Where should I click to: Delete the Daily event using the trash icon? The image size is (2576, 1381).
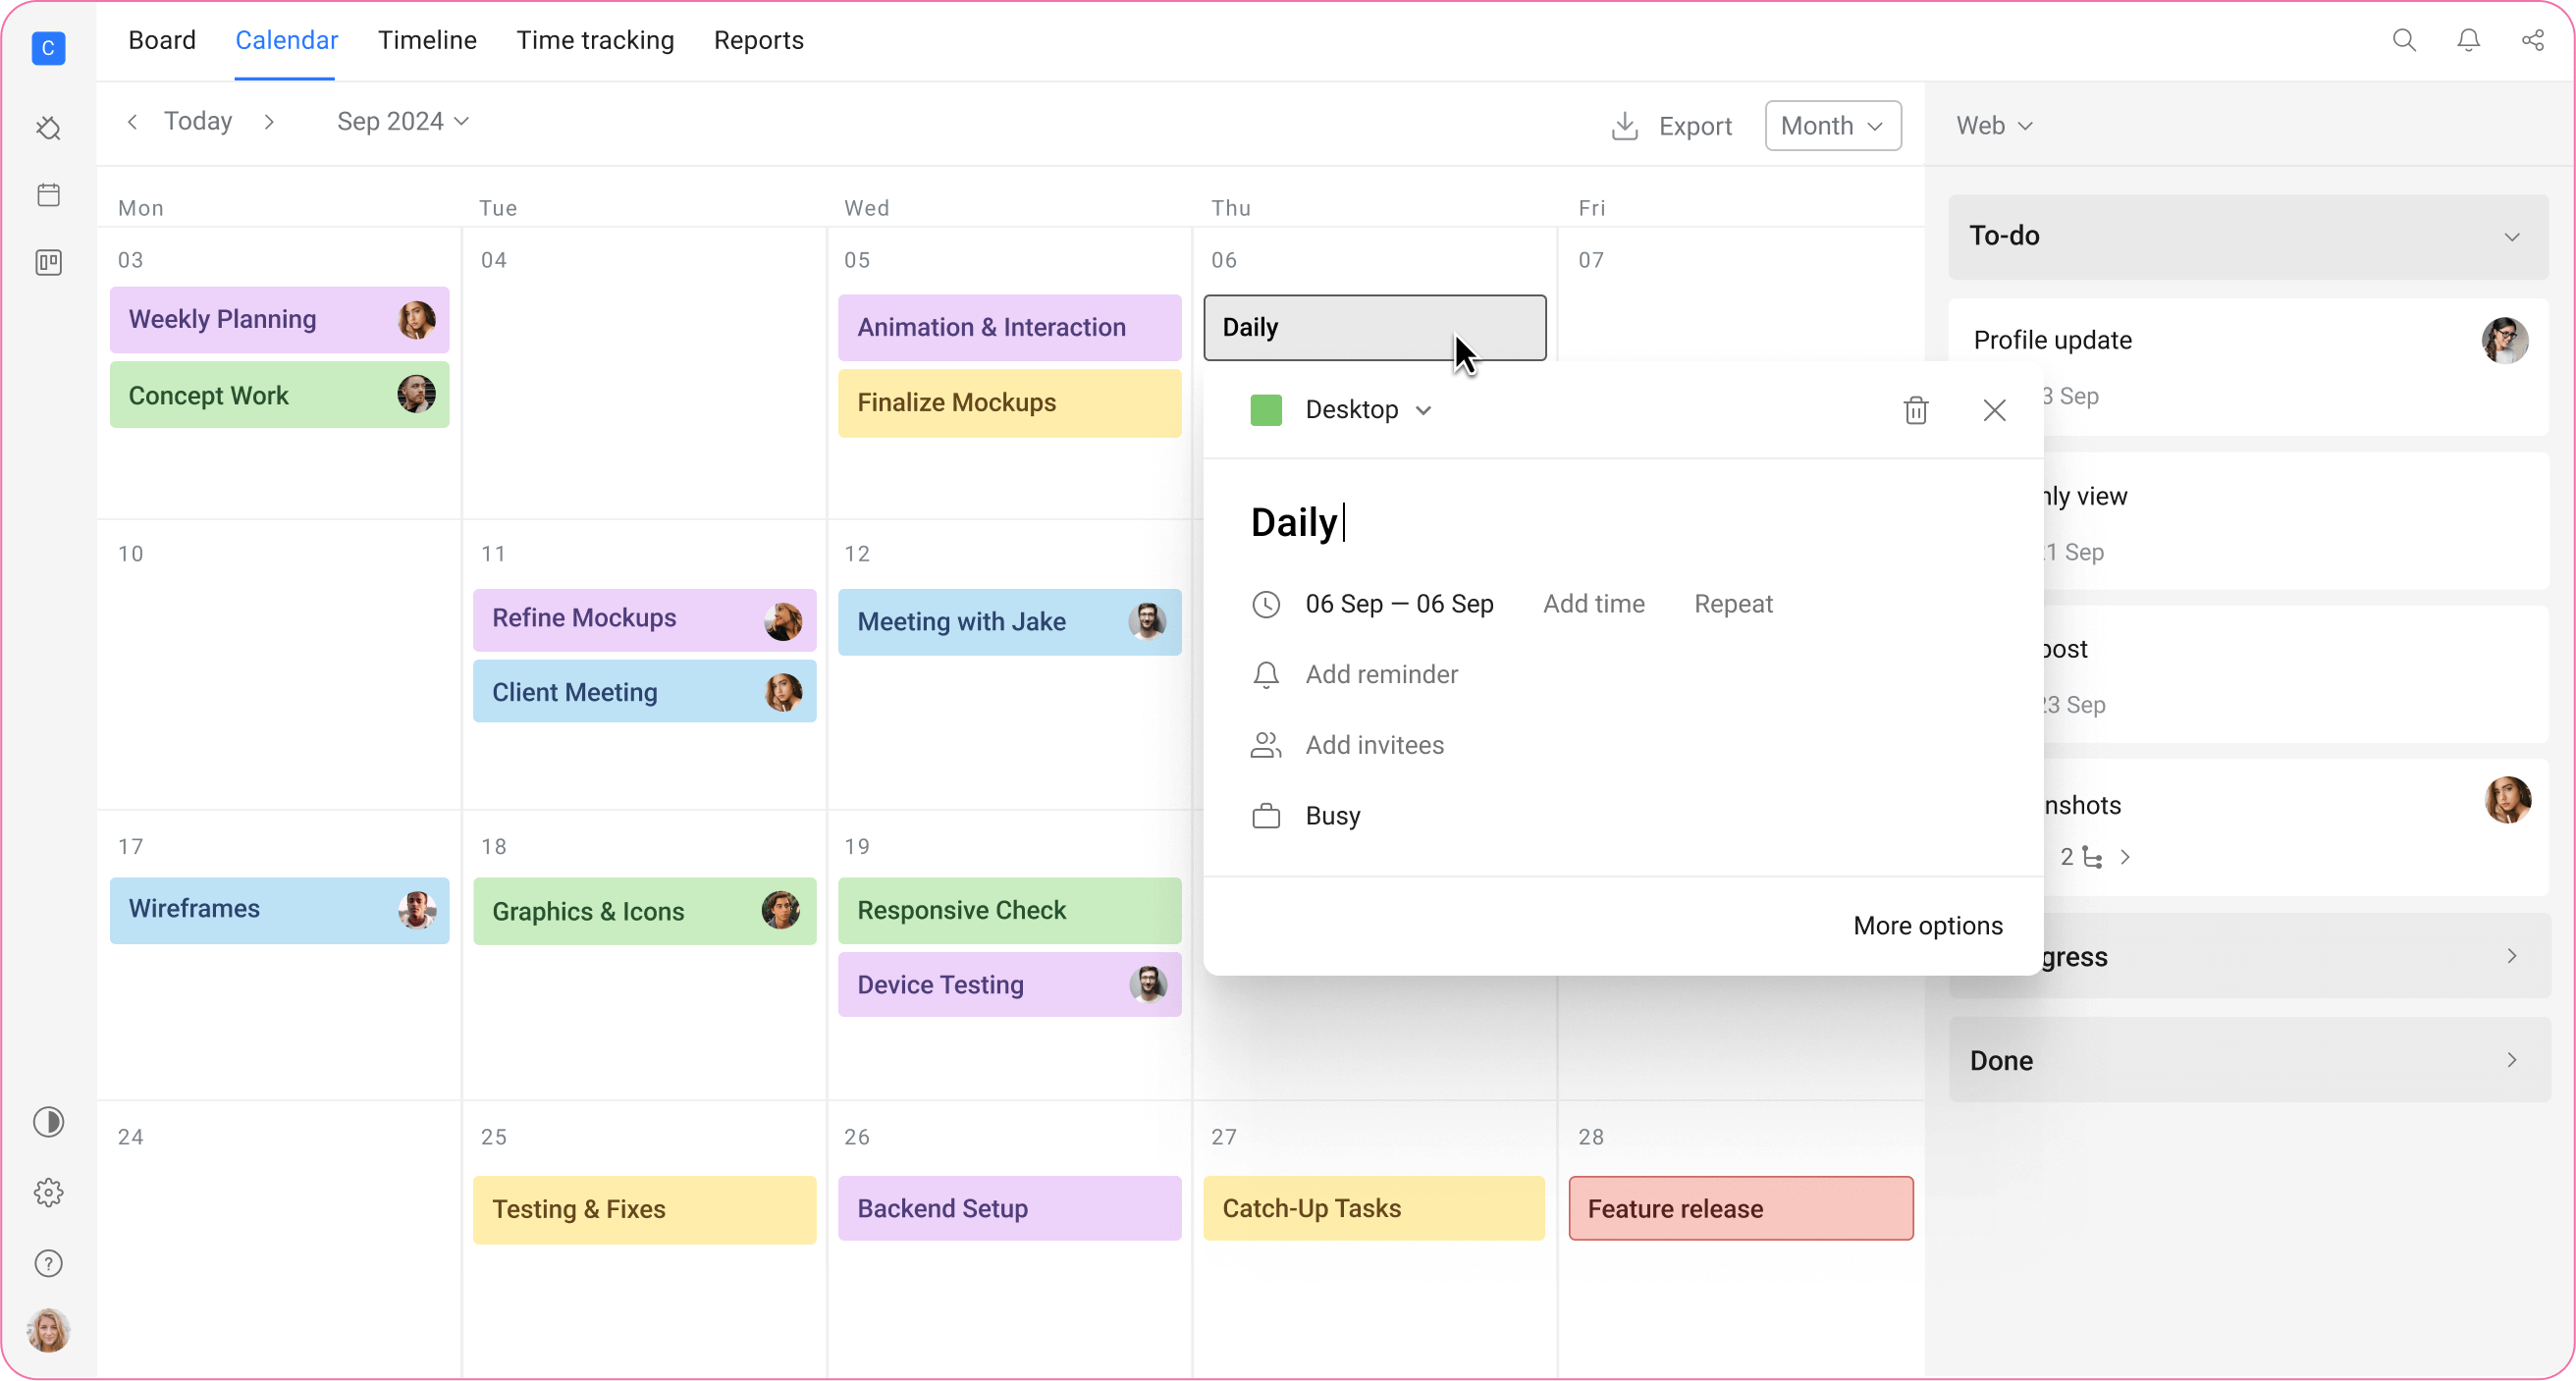[1916, 410]
